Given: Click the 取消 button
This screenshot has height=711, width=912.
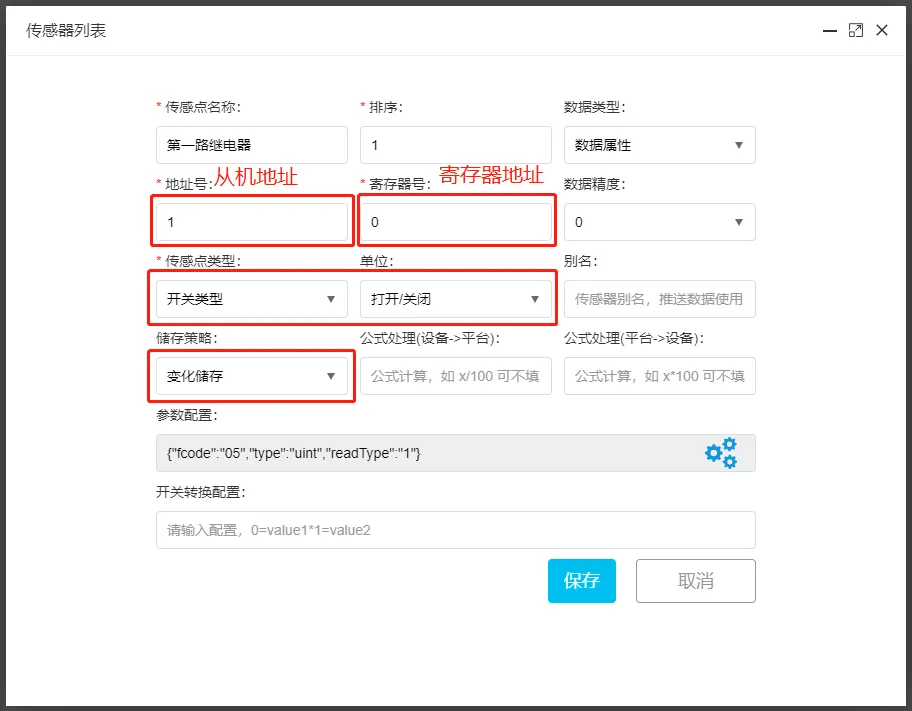Looking at the screenshot, I should tap(695, 581).
